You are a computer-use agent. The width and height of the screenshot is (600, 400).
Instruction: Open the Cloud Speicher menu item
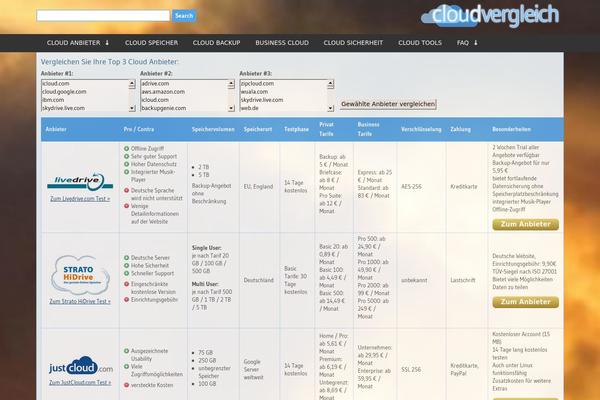pyautogui.click(x=152, y=43)
